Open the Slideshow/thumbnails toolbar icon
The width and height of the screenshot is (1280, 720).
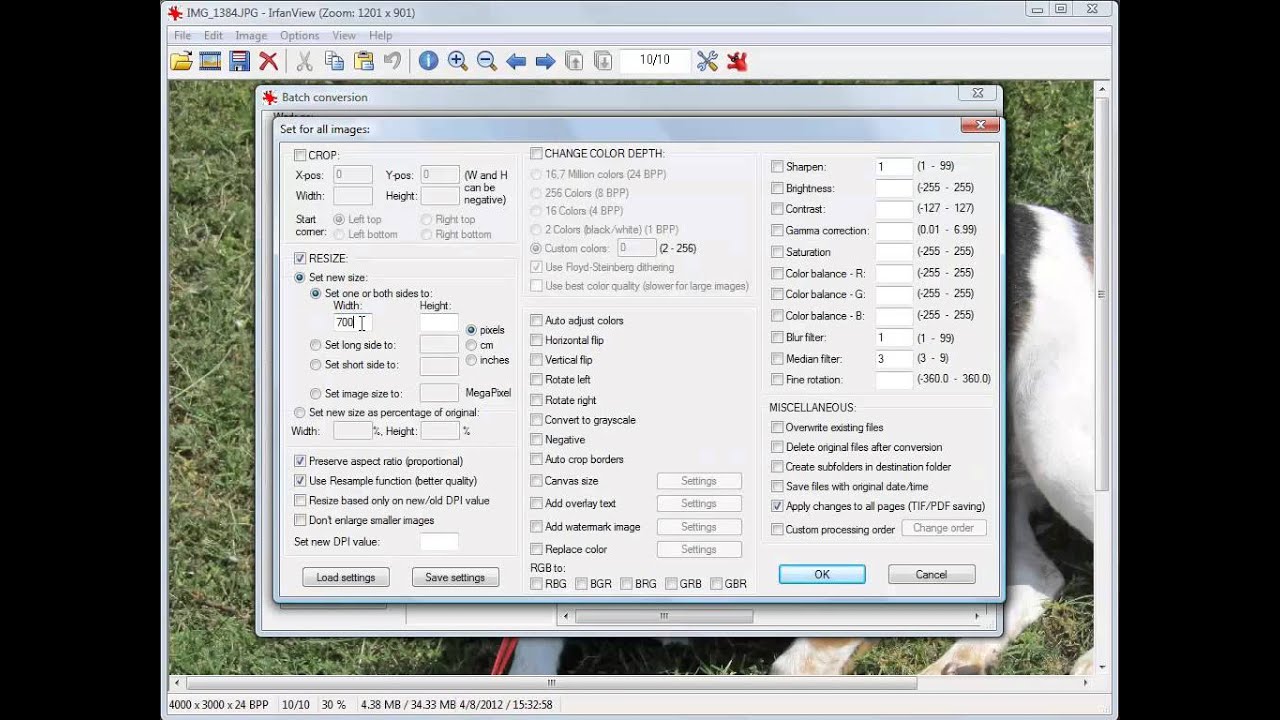coord(210,61)
